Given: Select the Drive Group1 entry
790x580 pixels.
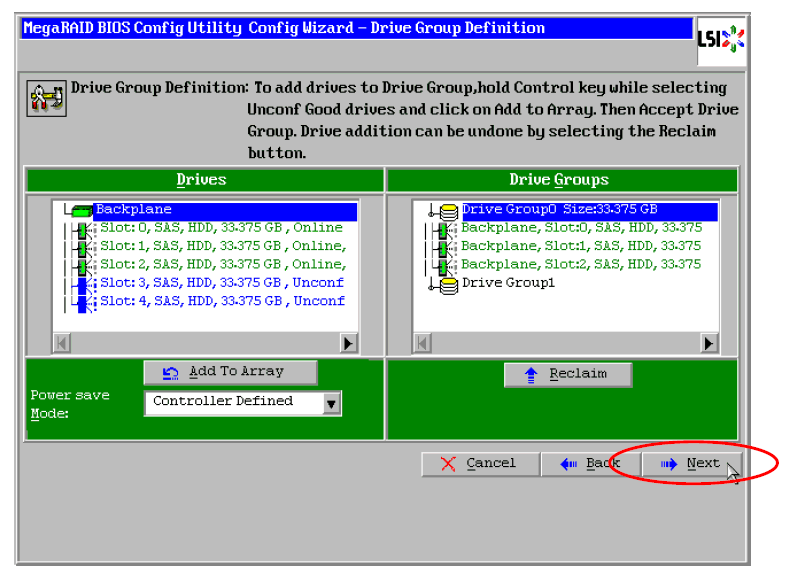Looking at the screenshot, I should (508, 283).
